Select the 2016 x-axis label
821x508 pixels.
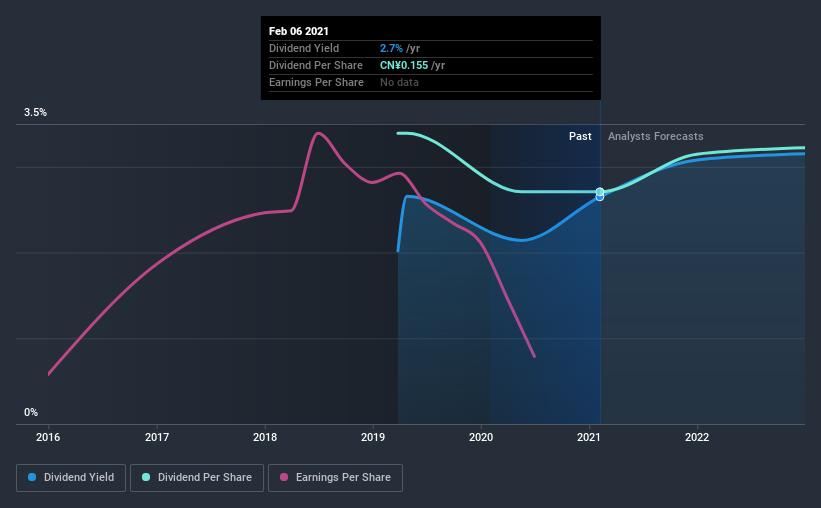(x=48, y=437)
